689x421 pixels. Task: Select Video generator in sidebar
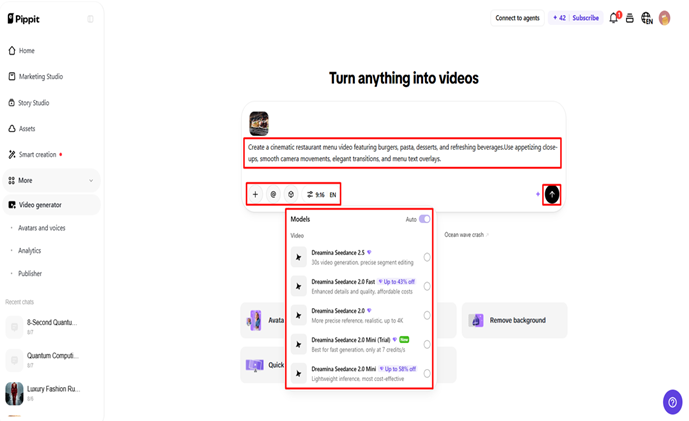(x=51, y=205)
